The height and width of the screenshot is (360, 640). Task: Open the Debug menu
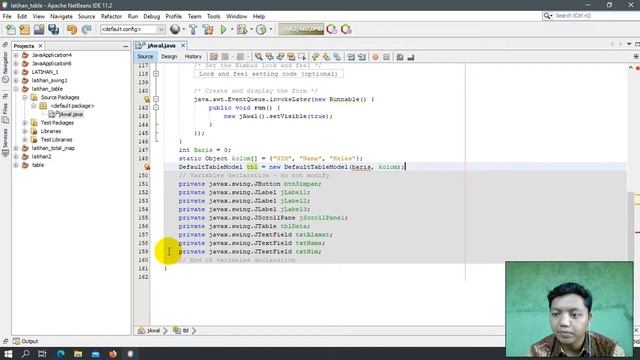coord(151,16)
